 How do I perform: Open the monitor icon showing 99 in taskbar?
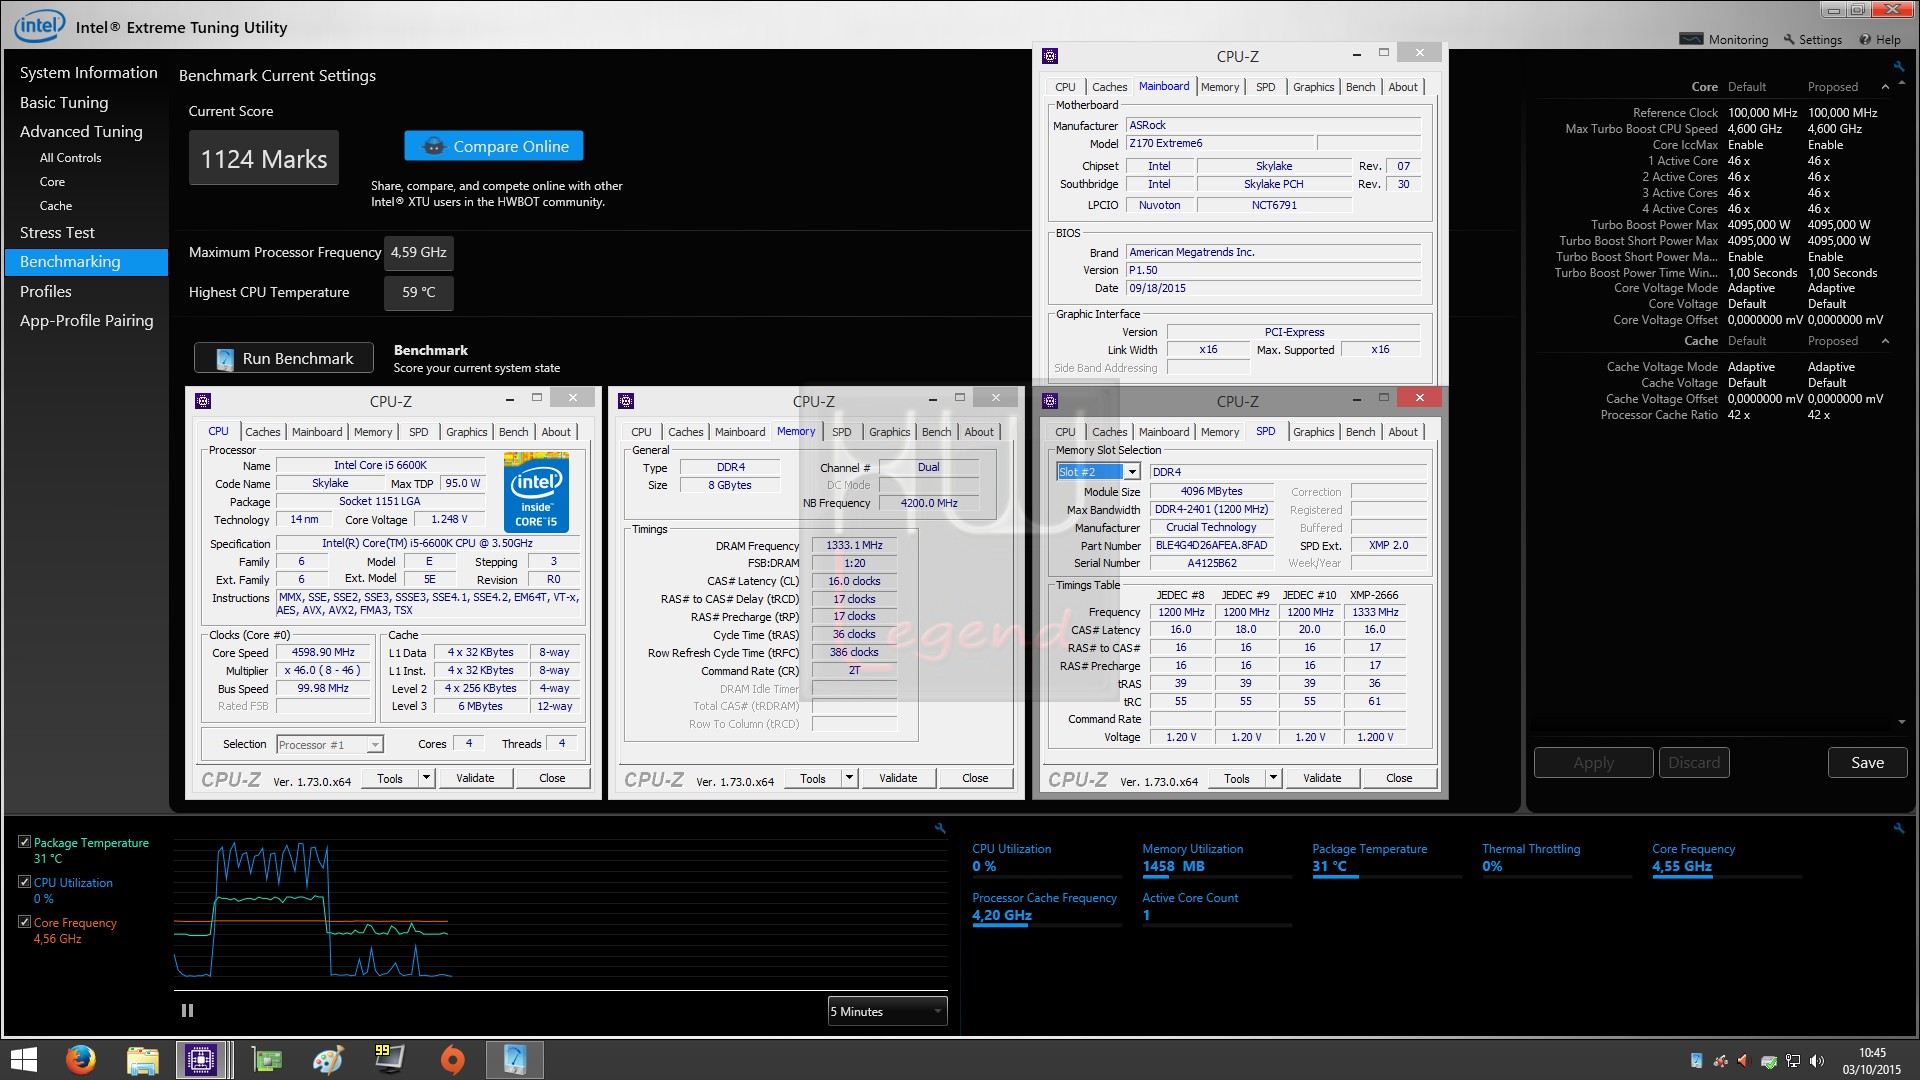[x=388, y=1059]
